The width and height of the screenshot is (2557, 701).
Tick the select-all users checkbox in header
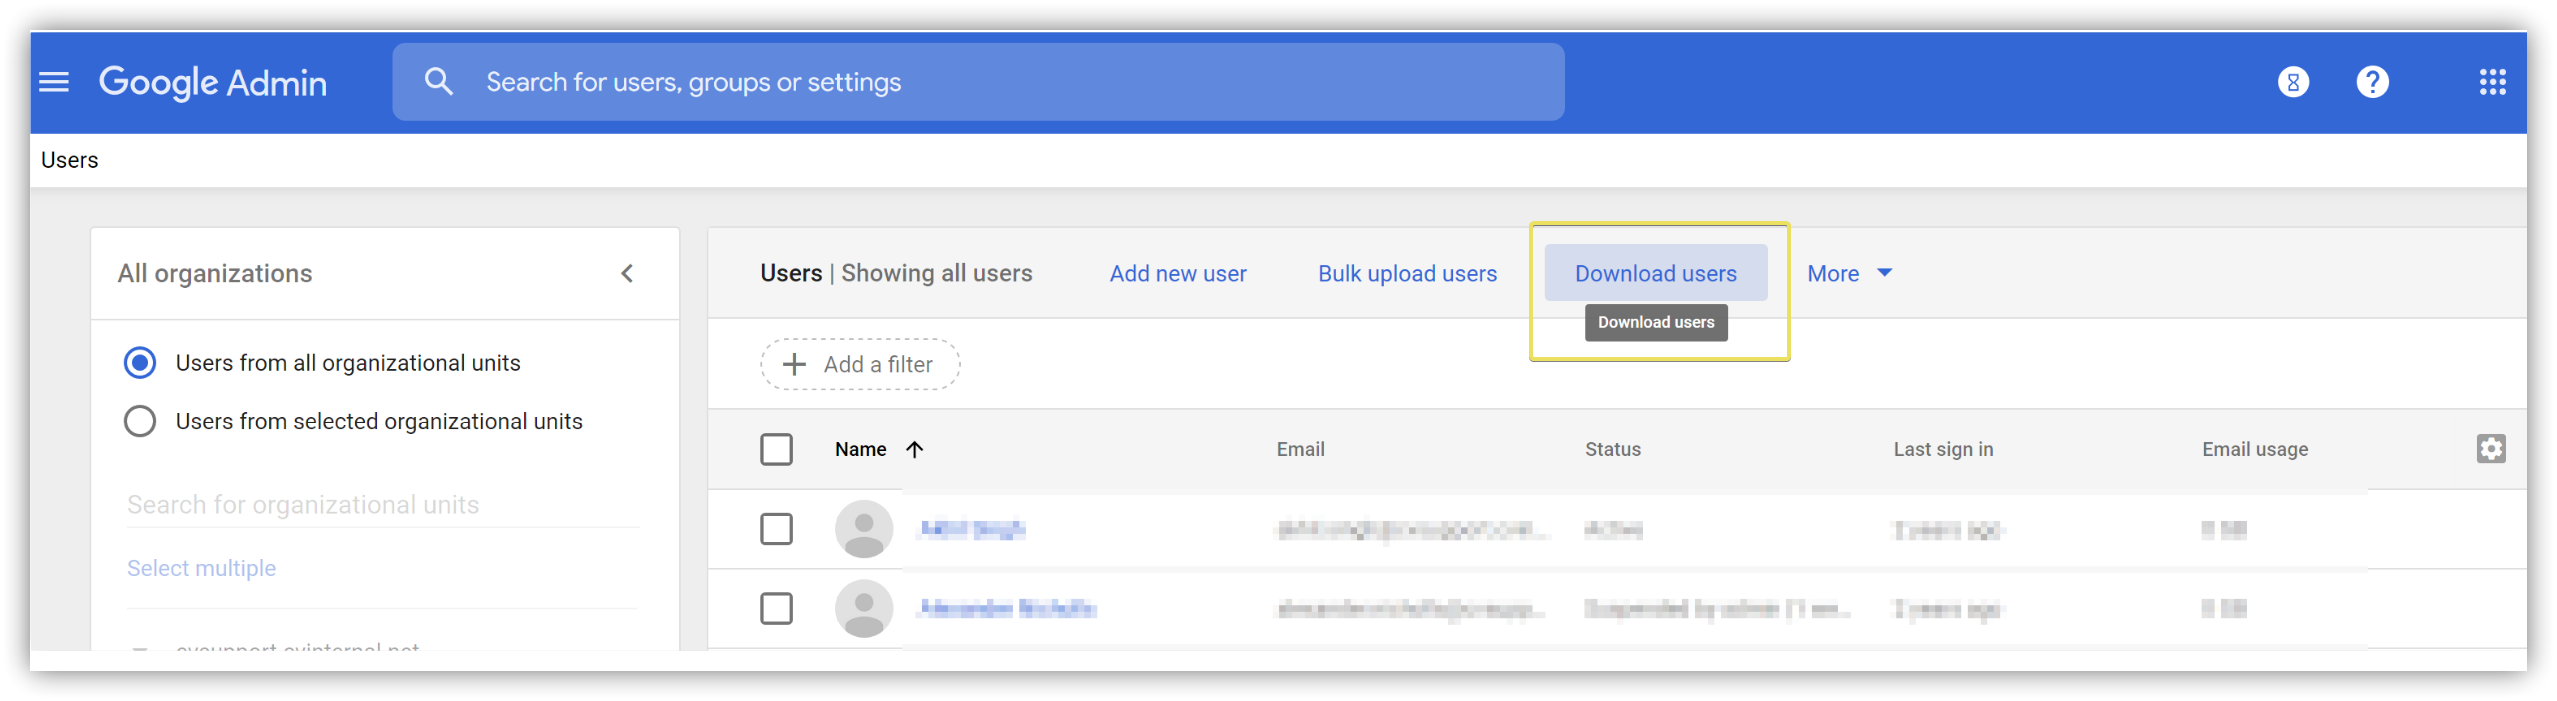776,449
